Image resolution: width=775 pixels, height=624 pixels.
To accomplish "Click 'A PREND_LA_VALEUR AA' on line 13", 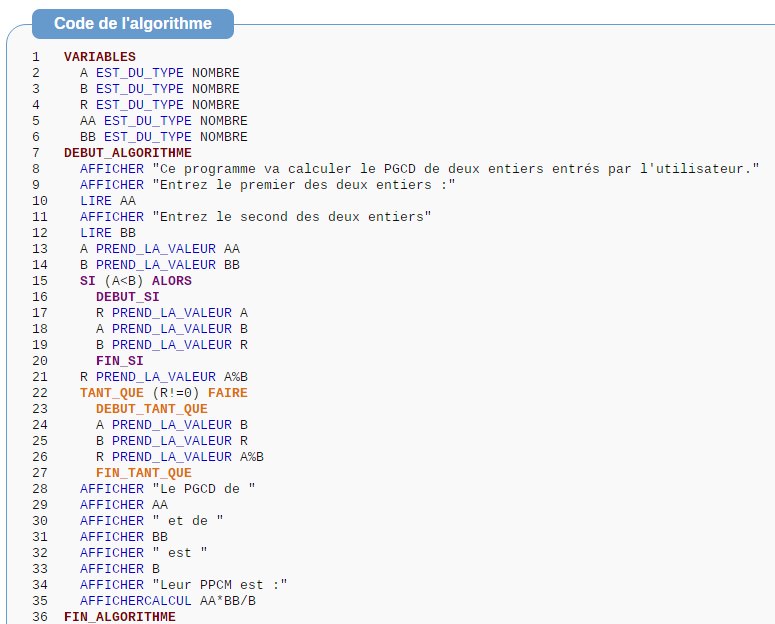I will [160, 249].
